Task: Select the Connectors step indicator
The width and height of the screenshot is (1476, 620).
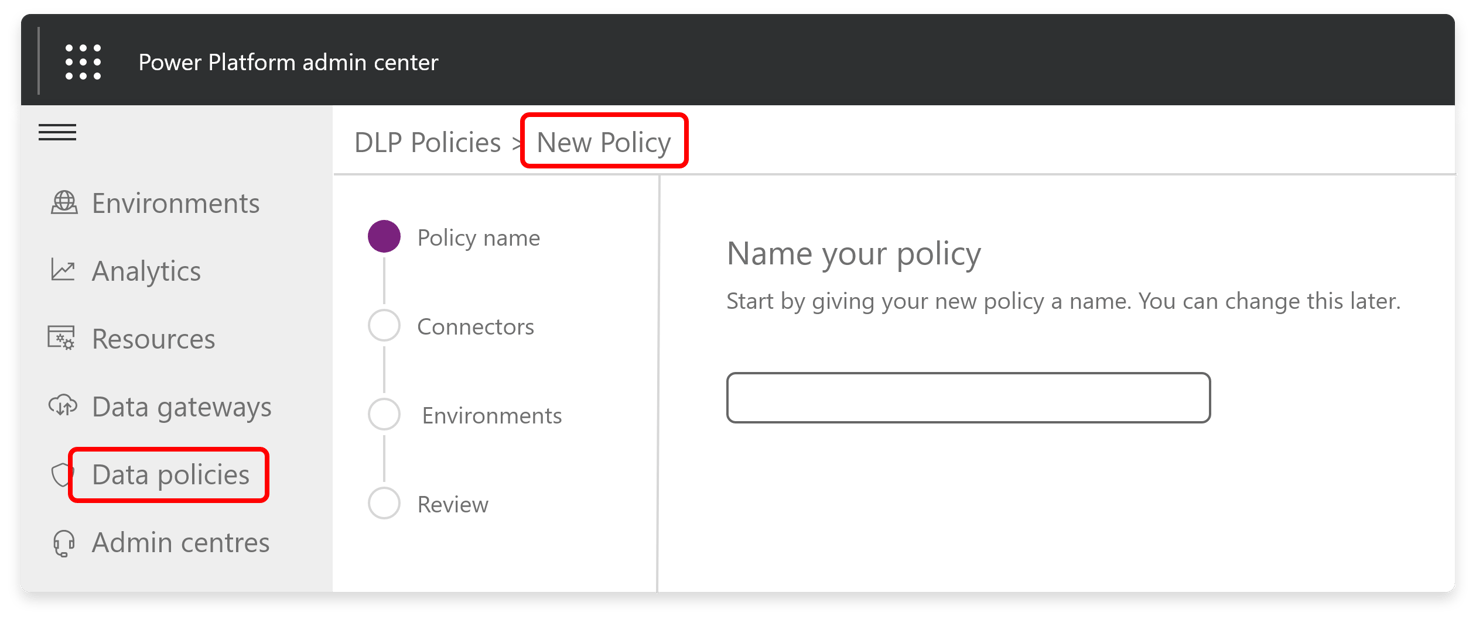Action: (x=384, y=326)
